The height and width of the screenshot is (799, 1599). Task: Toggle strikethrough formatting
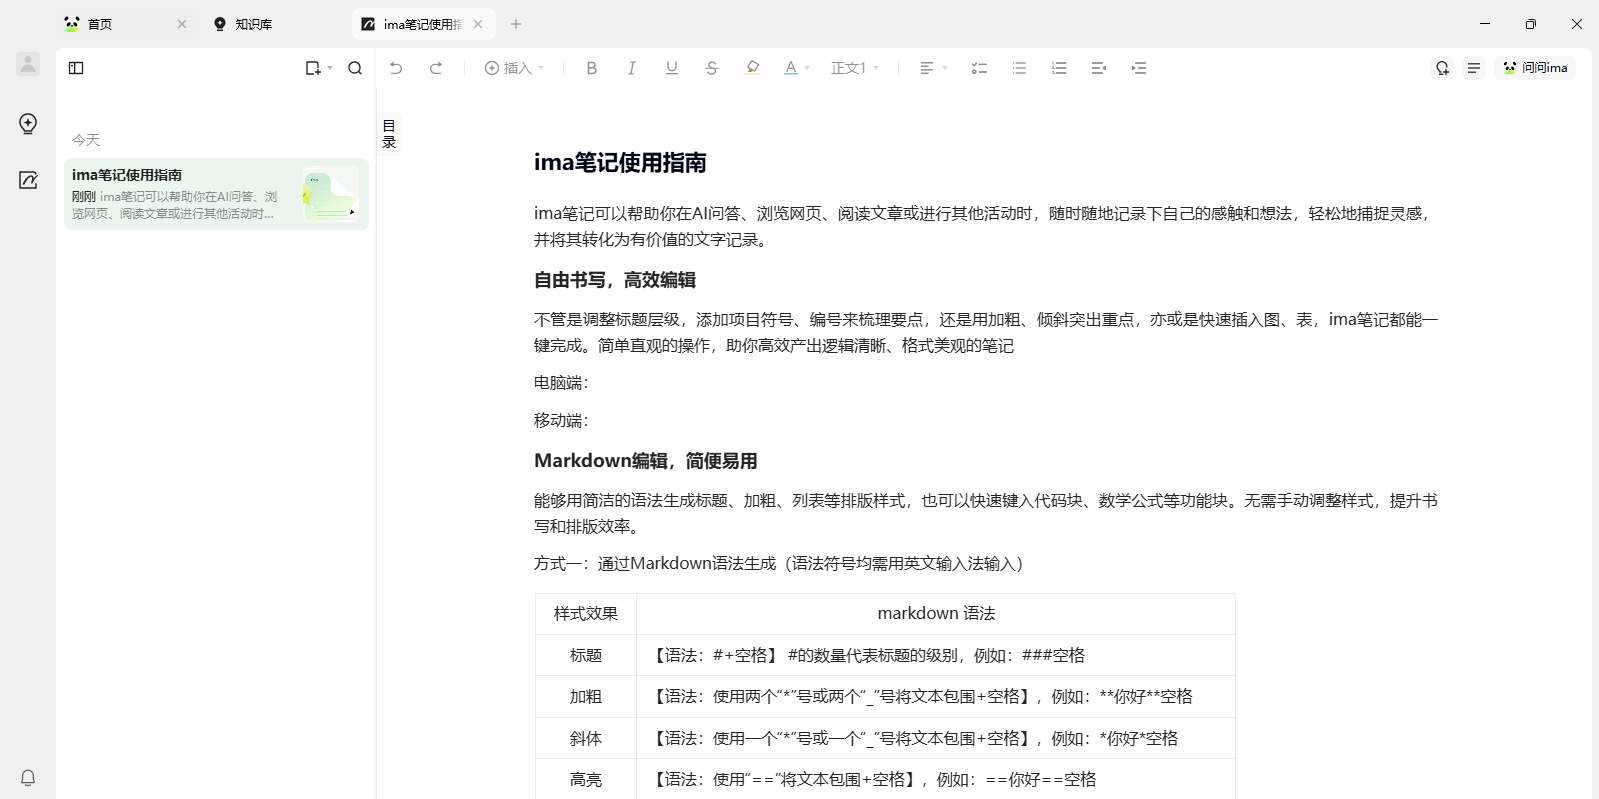pos(712,68)
